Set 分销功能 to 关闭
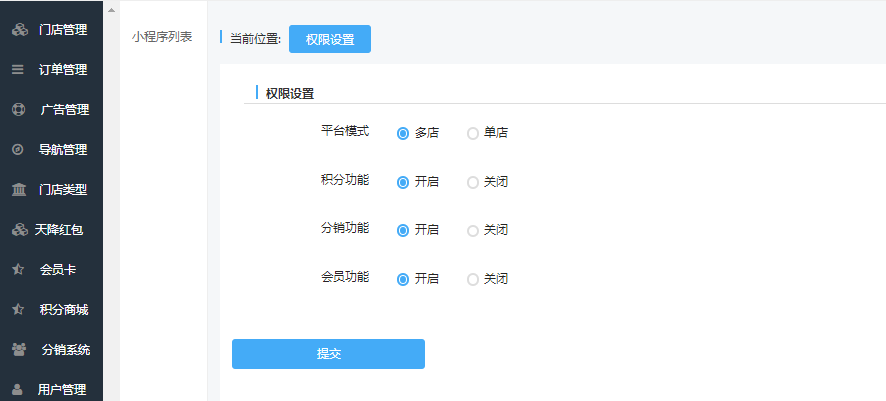Image resolution: width=886 pixels, height=401 pixels. click(473, 230)
